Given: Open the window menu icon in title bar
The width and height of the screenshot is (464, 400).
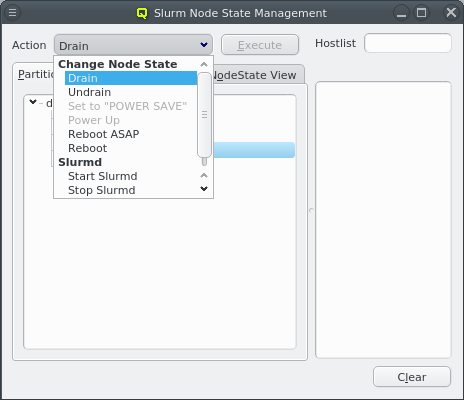Looking at the screenshot, I should coord(12,13).
